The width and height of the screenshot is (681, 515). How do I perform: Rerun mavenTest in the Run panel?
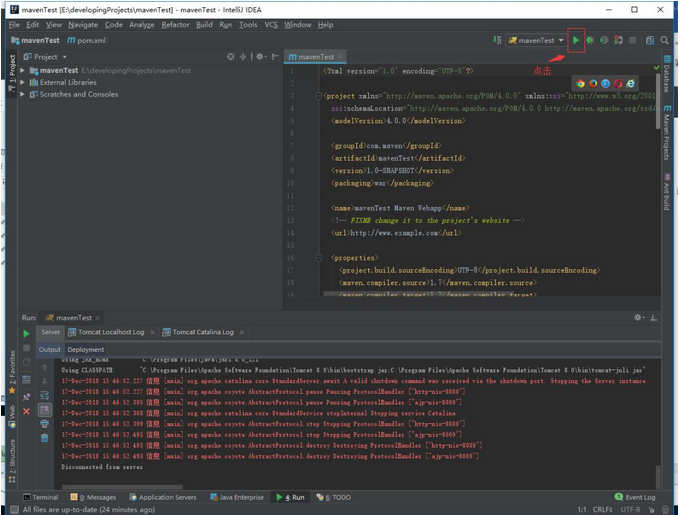(26, 333)
